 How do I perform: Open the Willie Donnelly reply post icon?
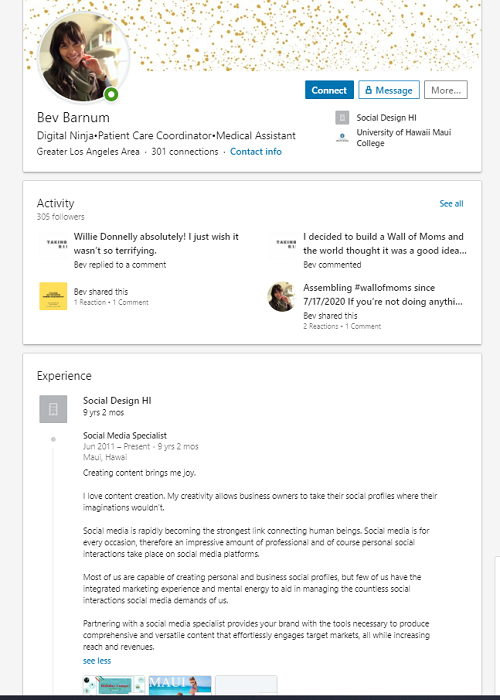[53, 244]
